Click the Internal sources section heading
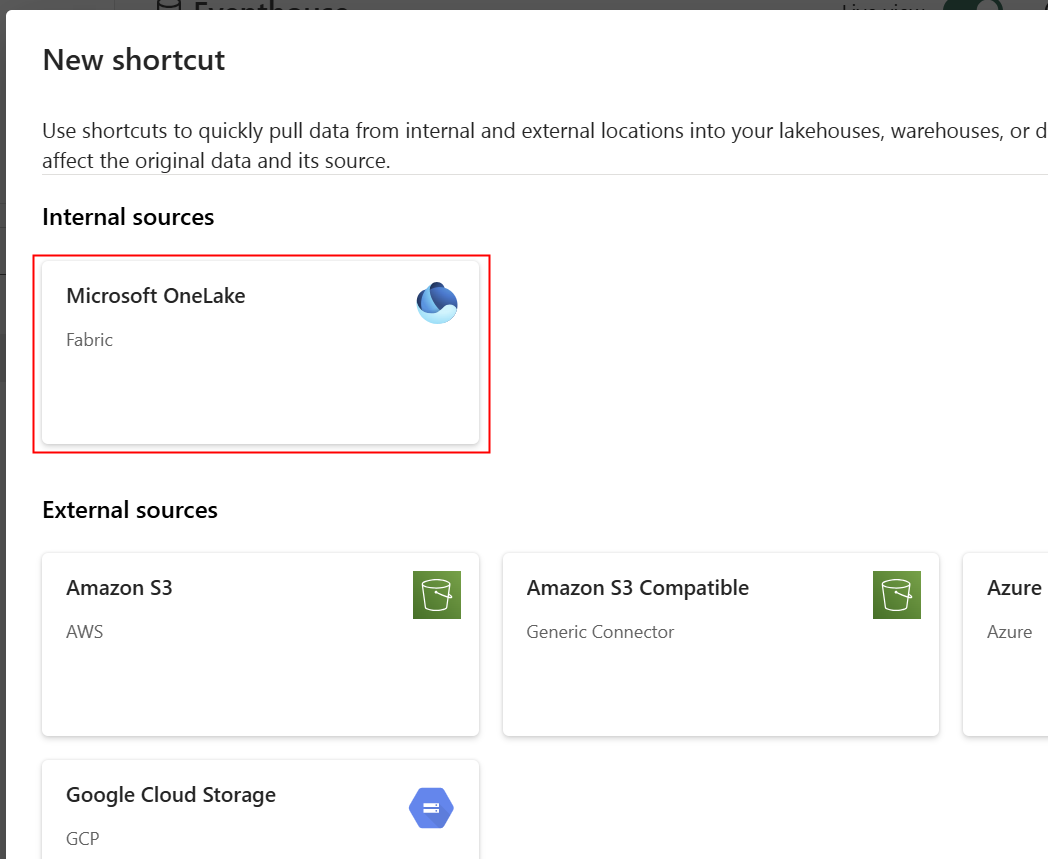1048x859 pixels. [128, 217]
